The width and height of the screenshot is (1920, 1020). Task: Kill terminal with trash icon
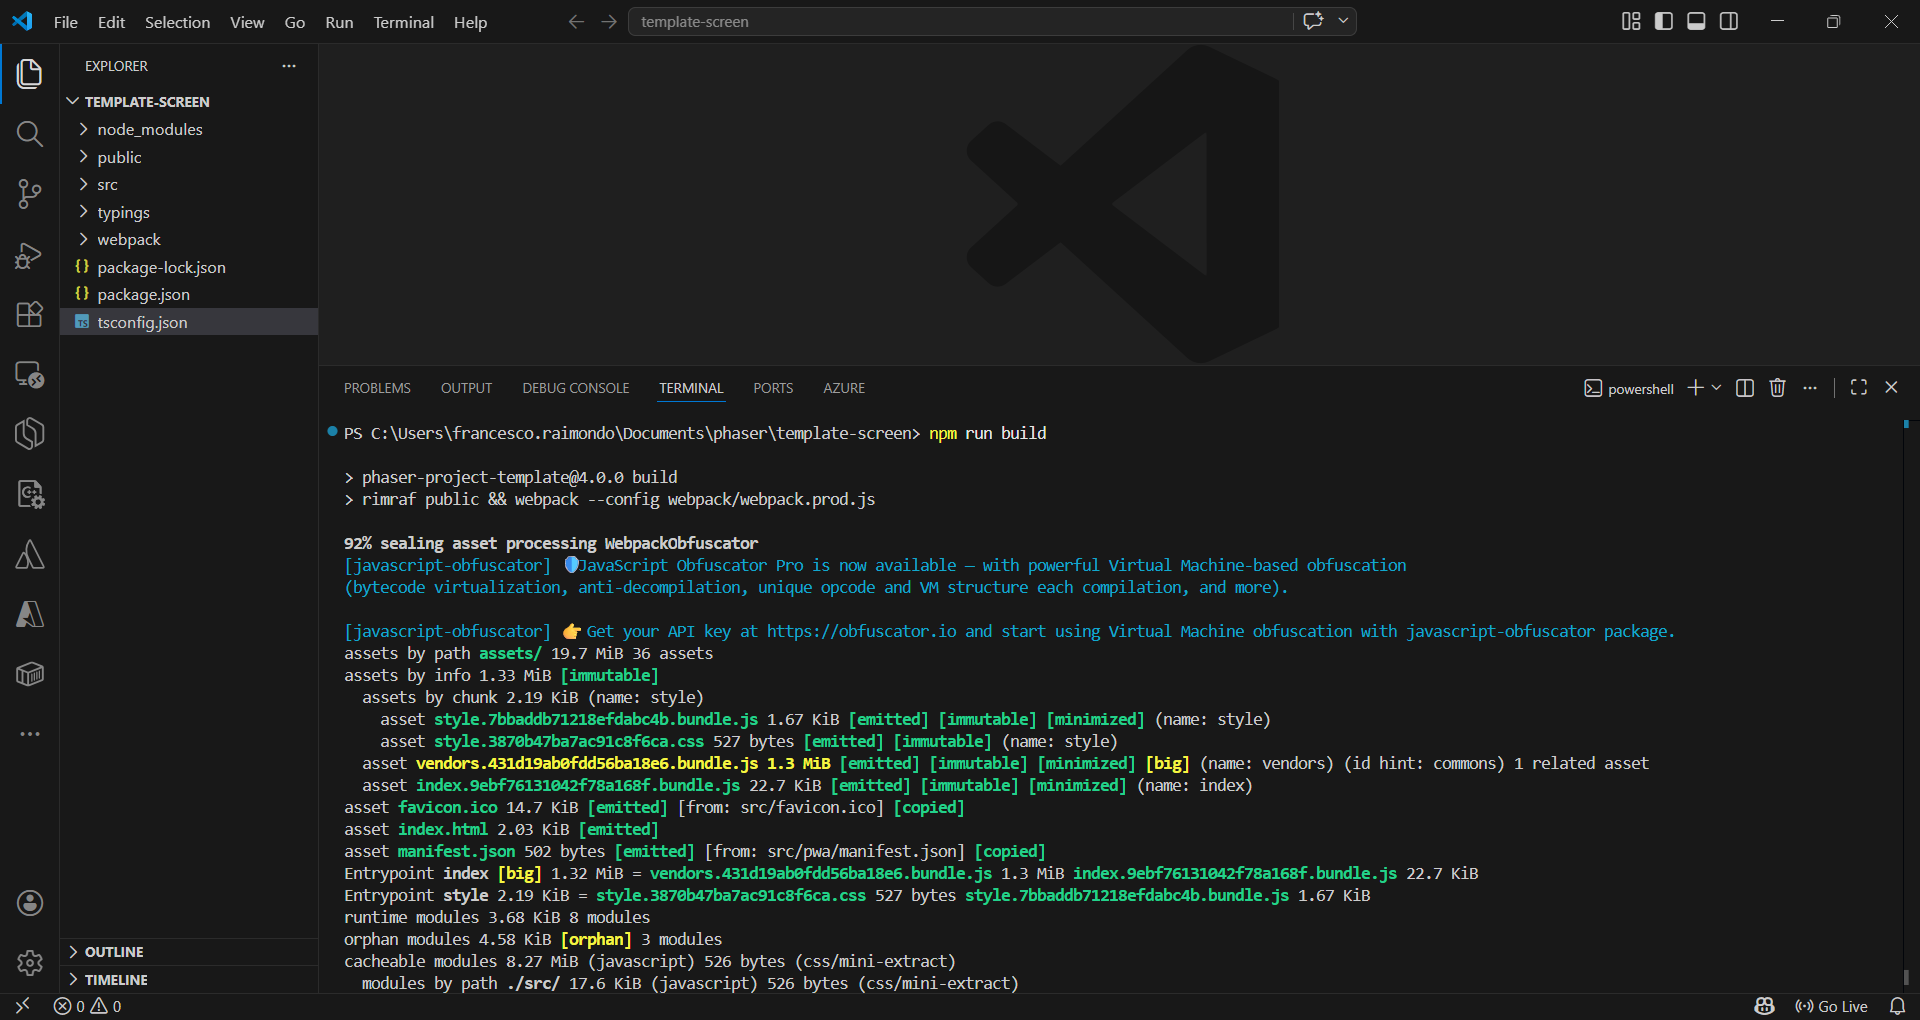(1777, 388)
